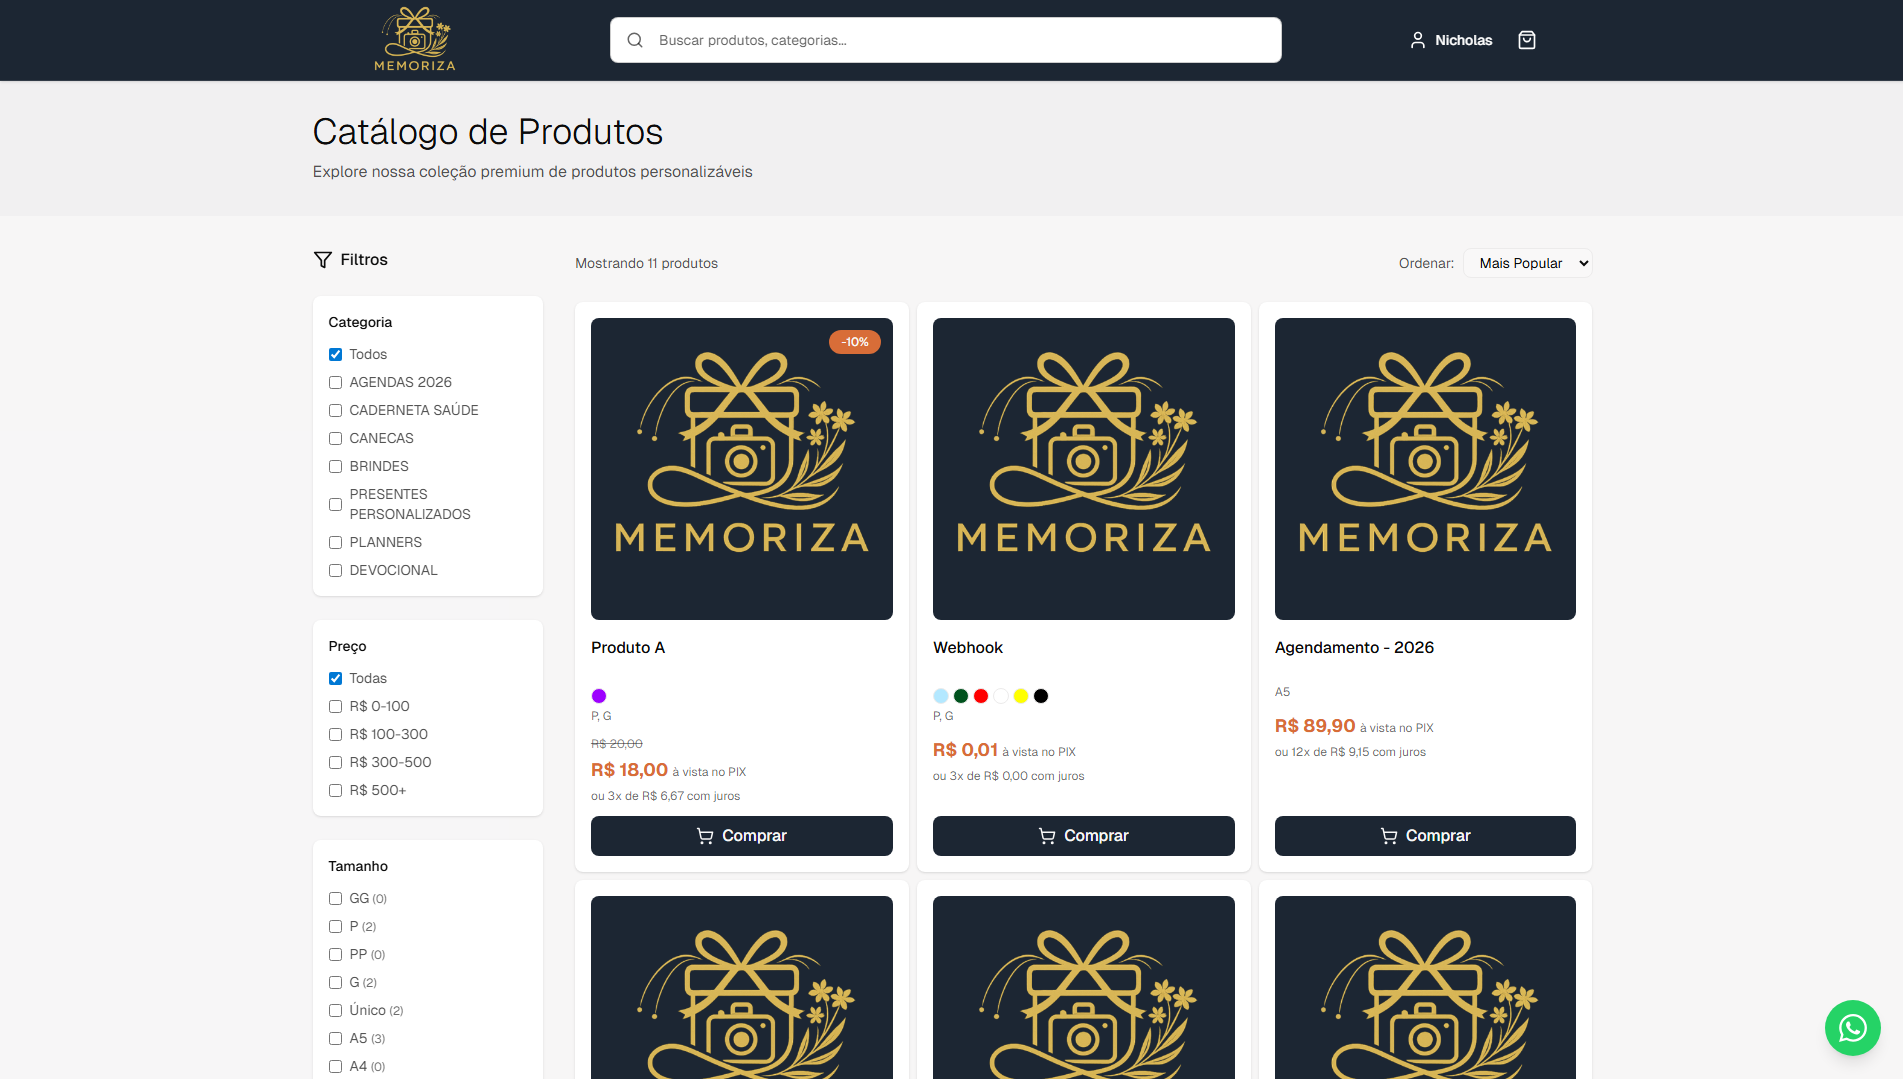This screenshot has width=1903, height=1079.
Task: Select the light blue Webhook color
Action: point(941,696)
